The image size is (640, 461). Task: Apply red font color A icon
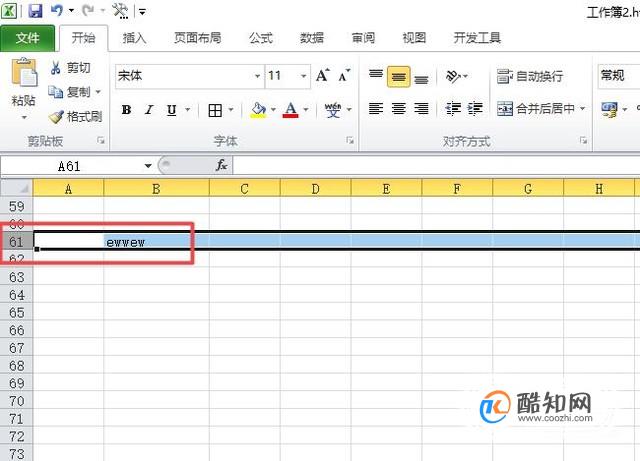(x=290, y=109)
